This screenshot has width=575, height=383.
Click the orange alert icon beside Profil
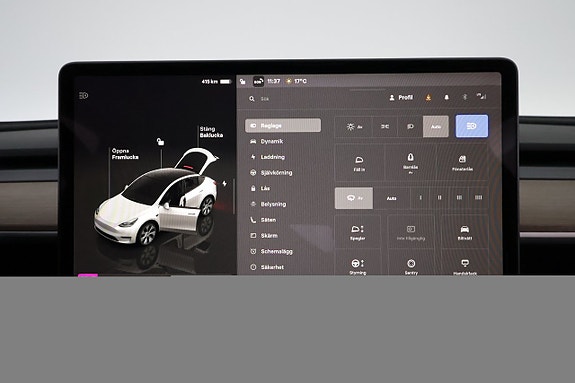tap(428, 98)
